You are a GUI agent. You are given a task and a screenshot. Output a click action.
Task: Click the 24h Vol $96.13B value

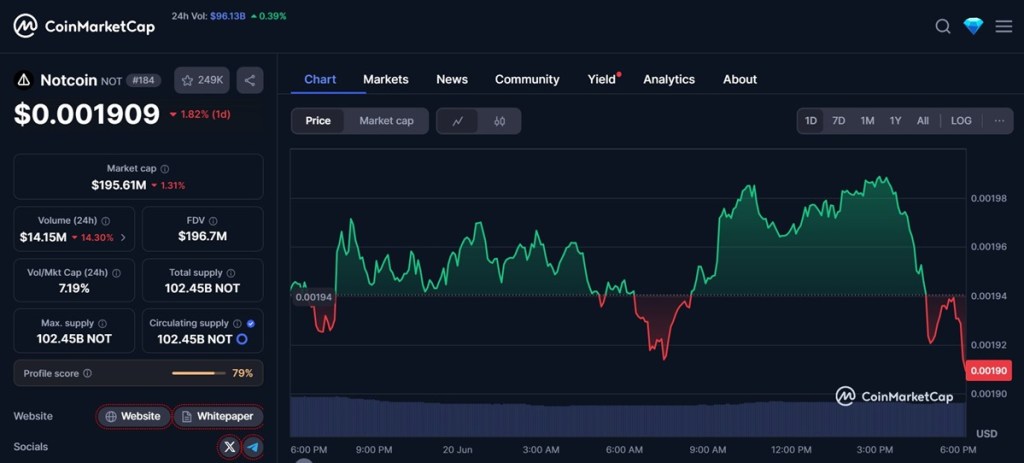(x=227, y=16)
